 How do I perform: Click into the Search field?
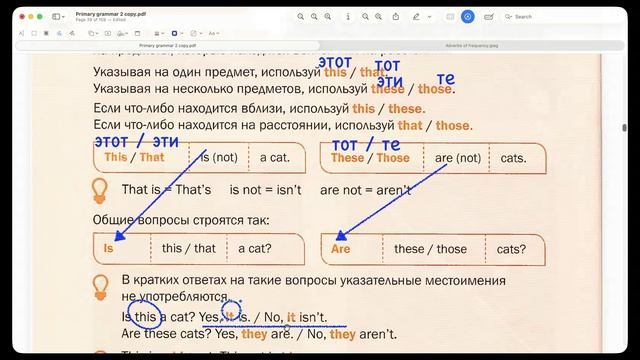[x=563, y=17]
